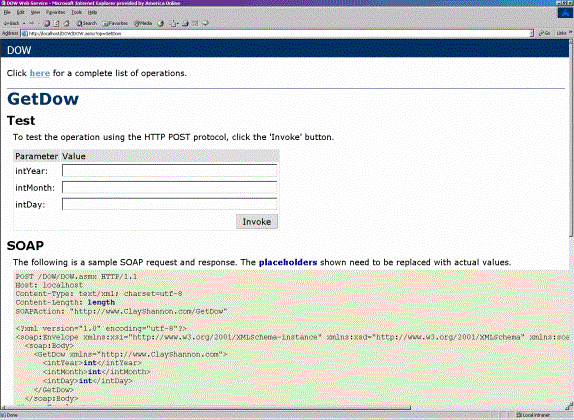Viewport: 574px width, 420px height.
Task: Click the intMonth value field
Action: coord(169,187)
